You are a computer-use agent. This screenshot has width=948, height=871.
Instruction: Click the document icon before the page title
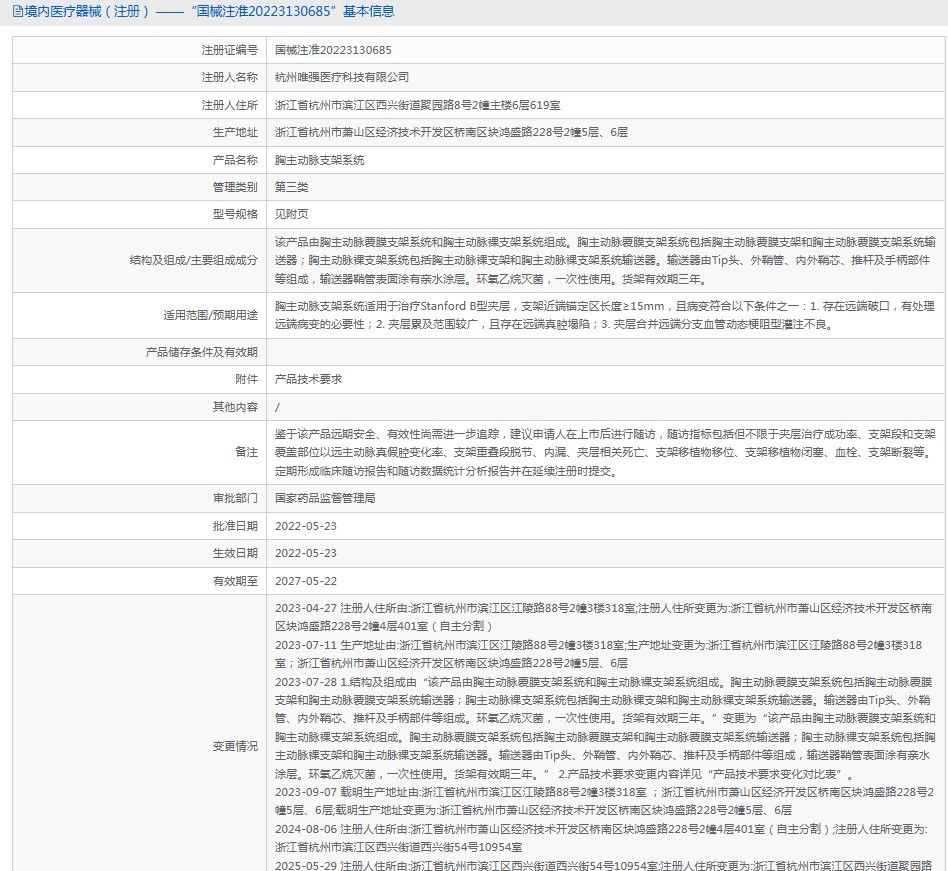(18, 11)
